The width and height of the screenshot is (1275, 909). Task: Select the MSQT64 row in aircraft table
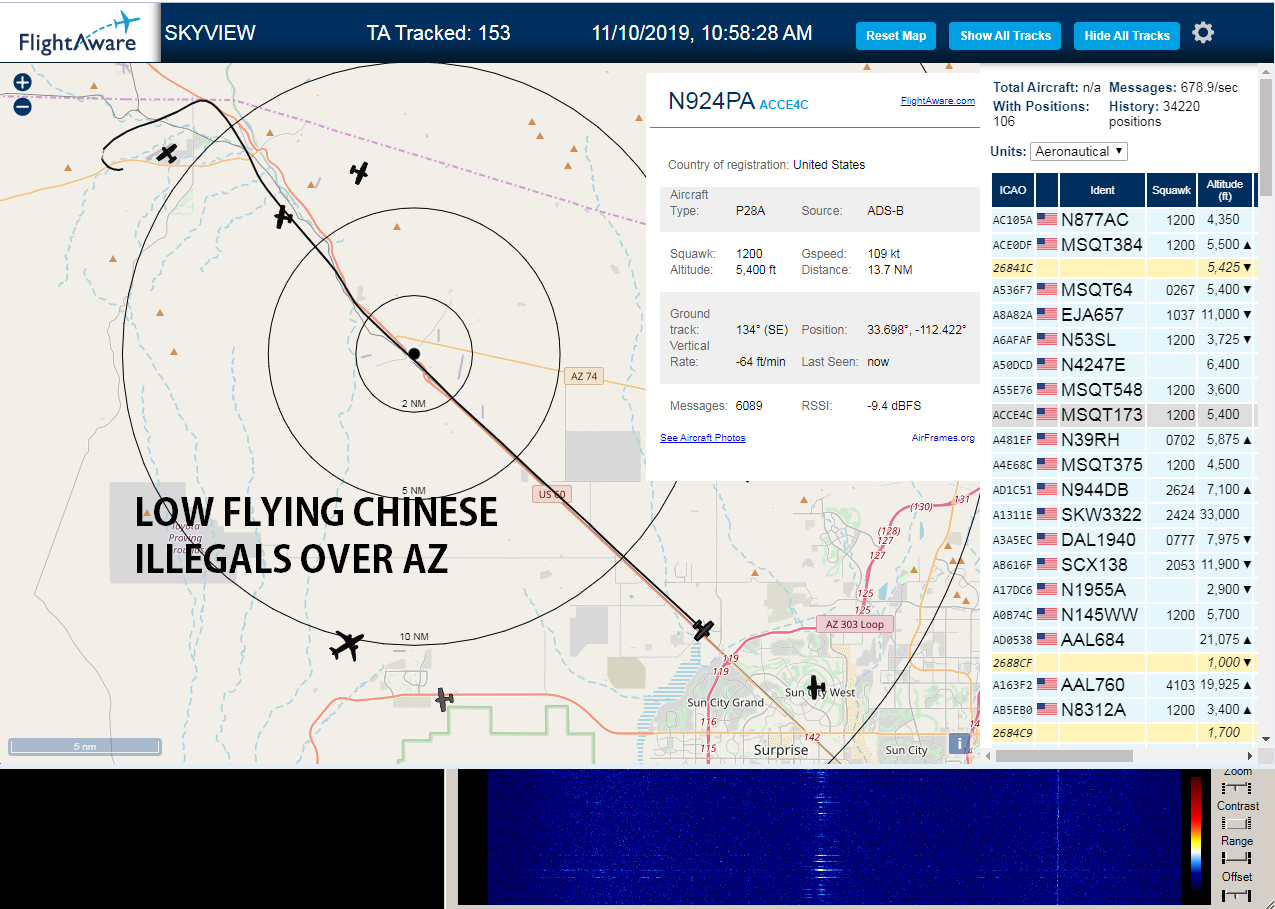click(1123, 289)
